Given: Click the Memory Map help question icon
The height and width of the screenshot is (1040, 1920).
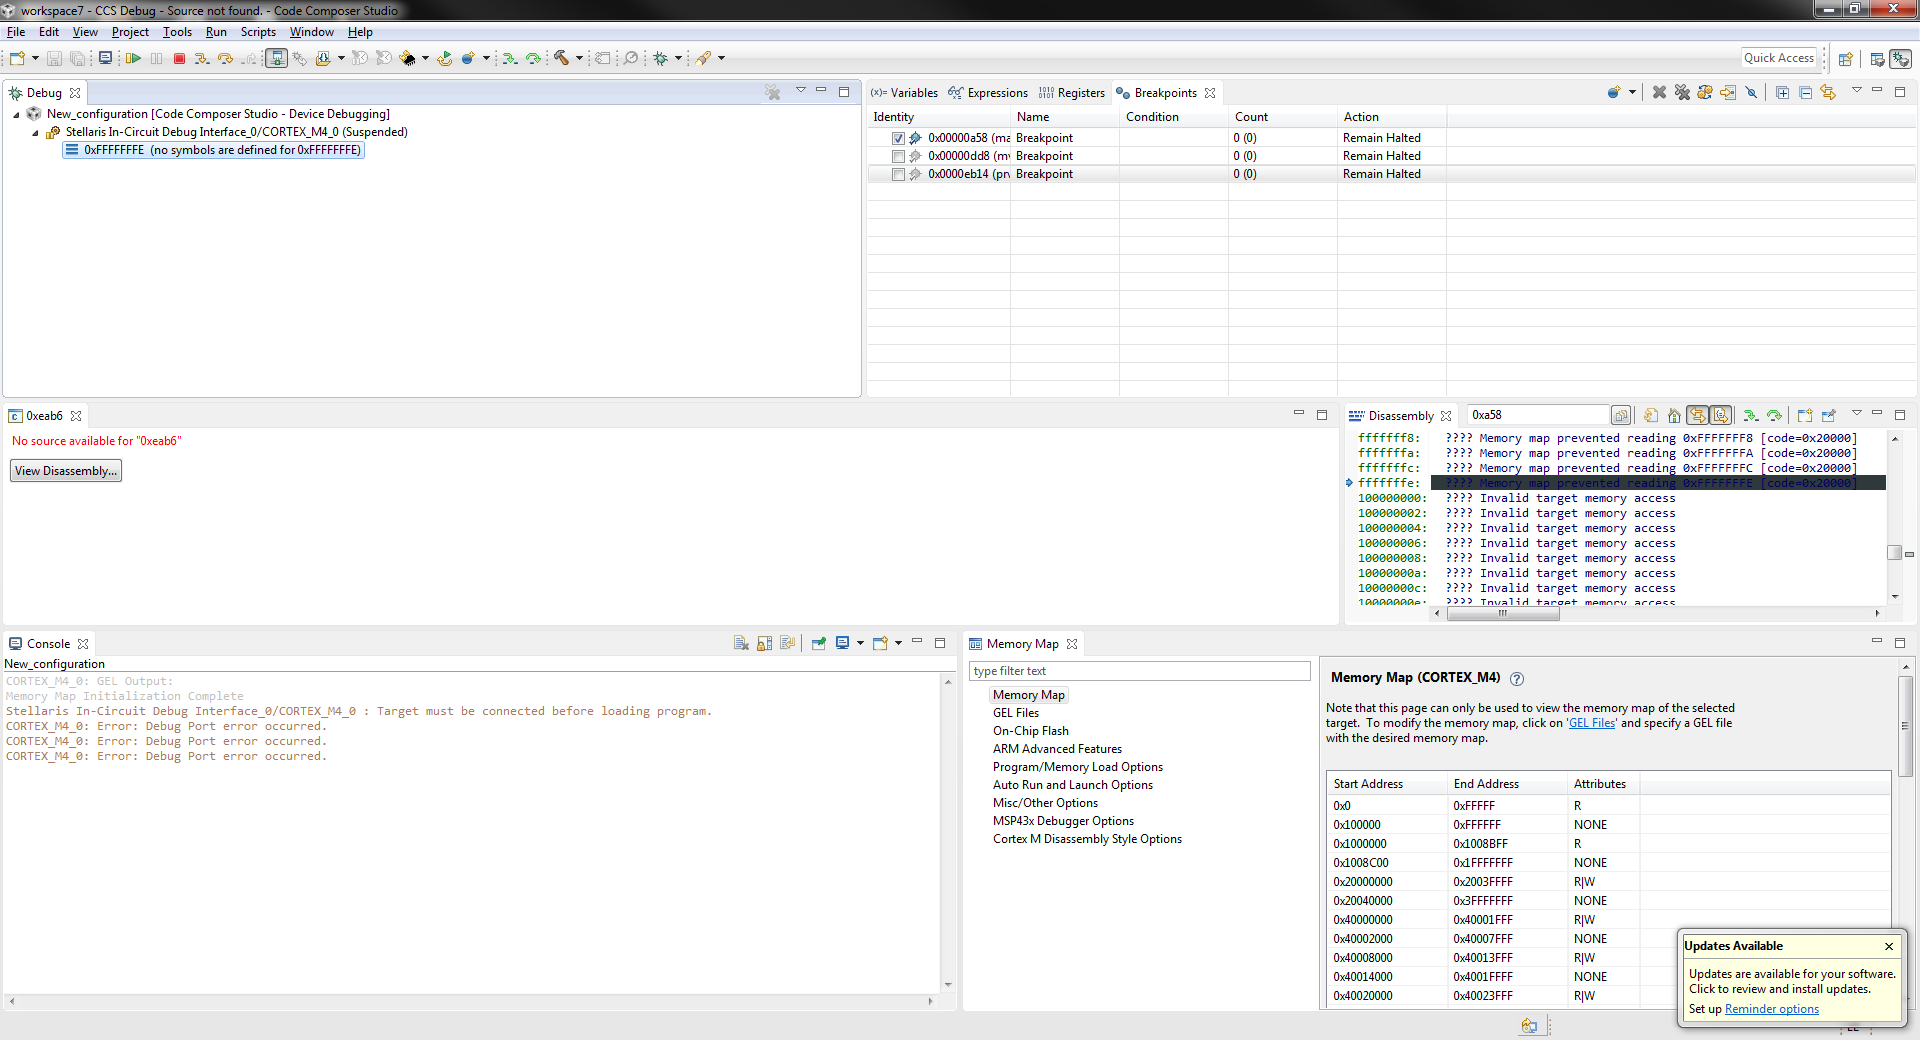Looking at the screenshot, I should pos(1517,678).
